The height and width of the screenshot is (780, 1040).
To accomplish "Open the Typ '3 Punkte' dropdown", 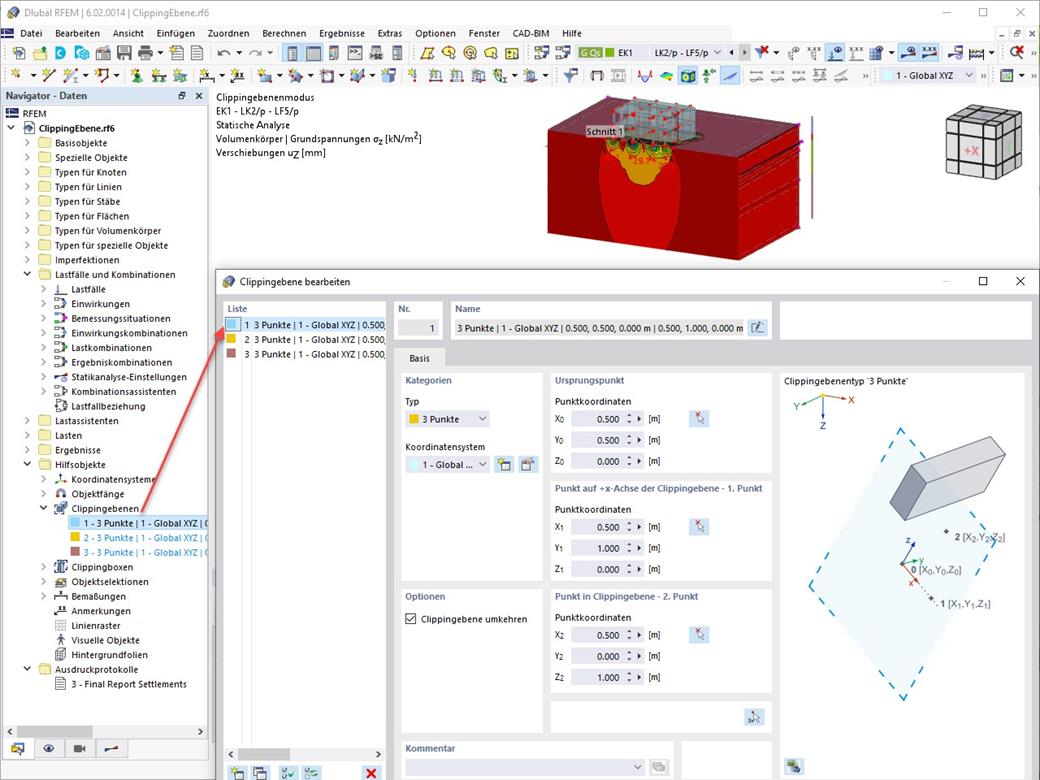I will (447, 419).
